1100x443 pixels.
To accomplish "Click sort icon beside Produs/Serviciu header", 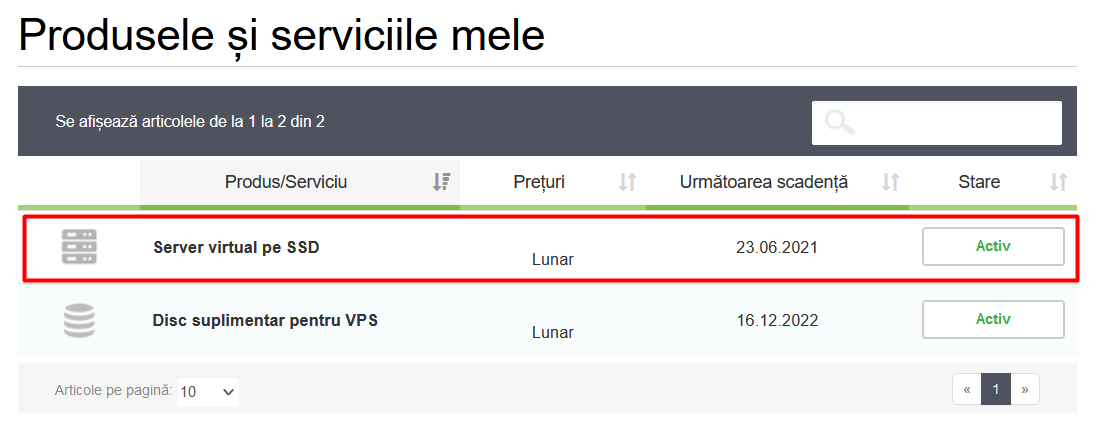I will click(x=441, y=182).
